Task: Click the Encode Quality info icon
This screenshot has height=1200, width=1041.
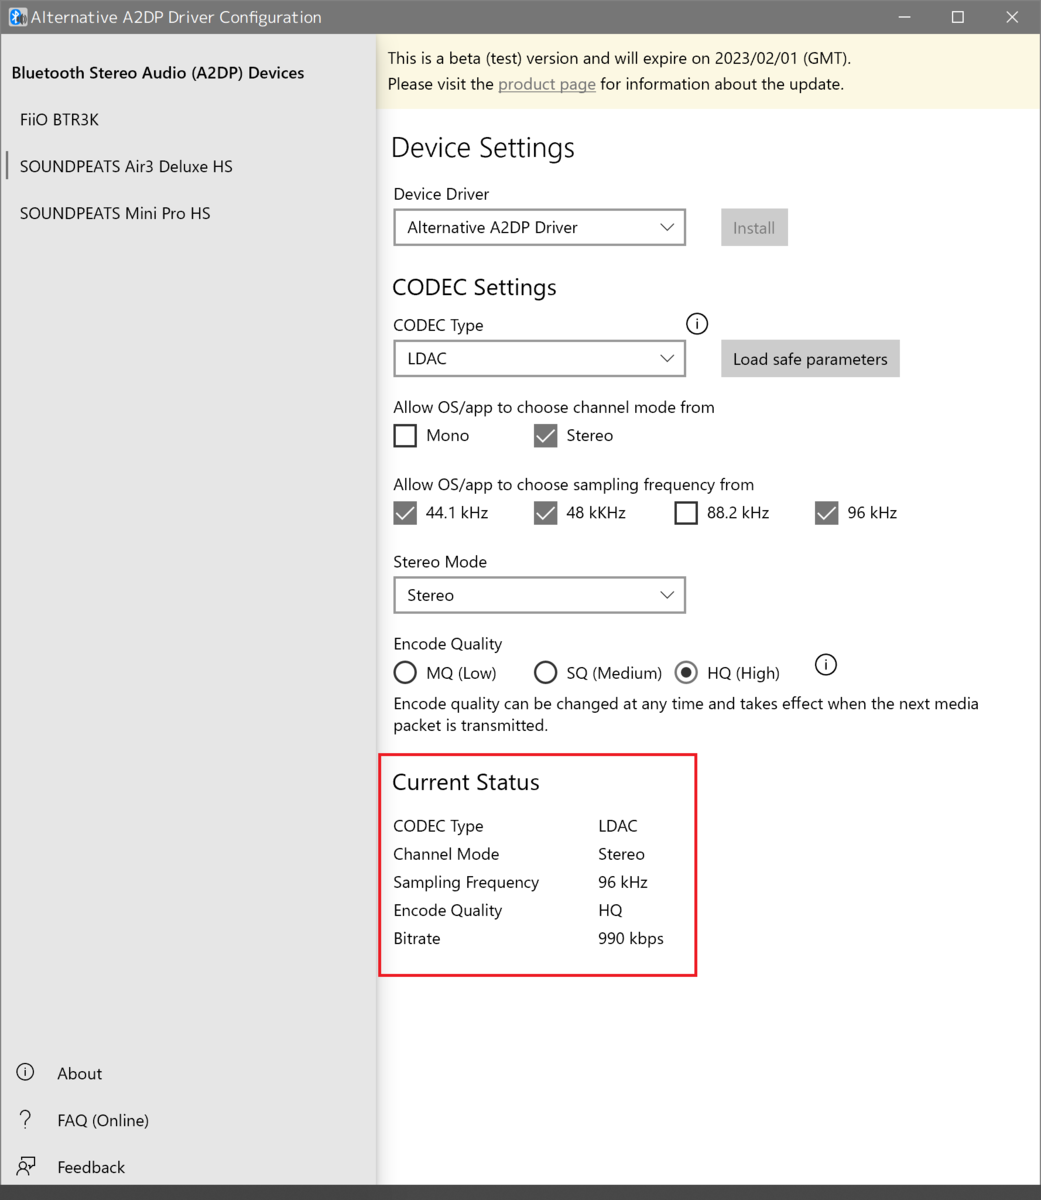Action: coord(825,664)
